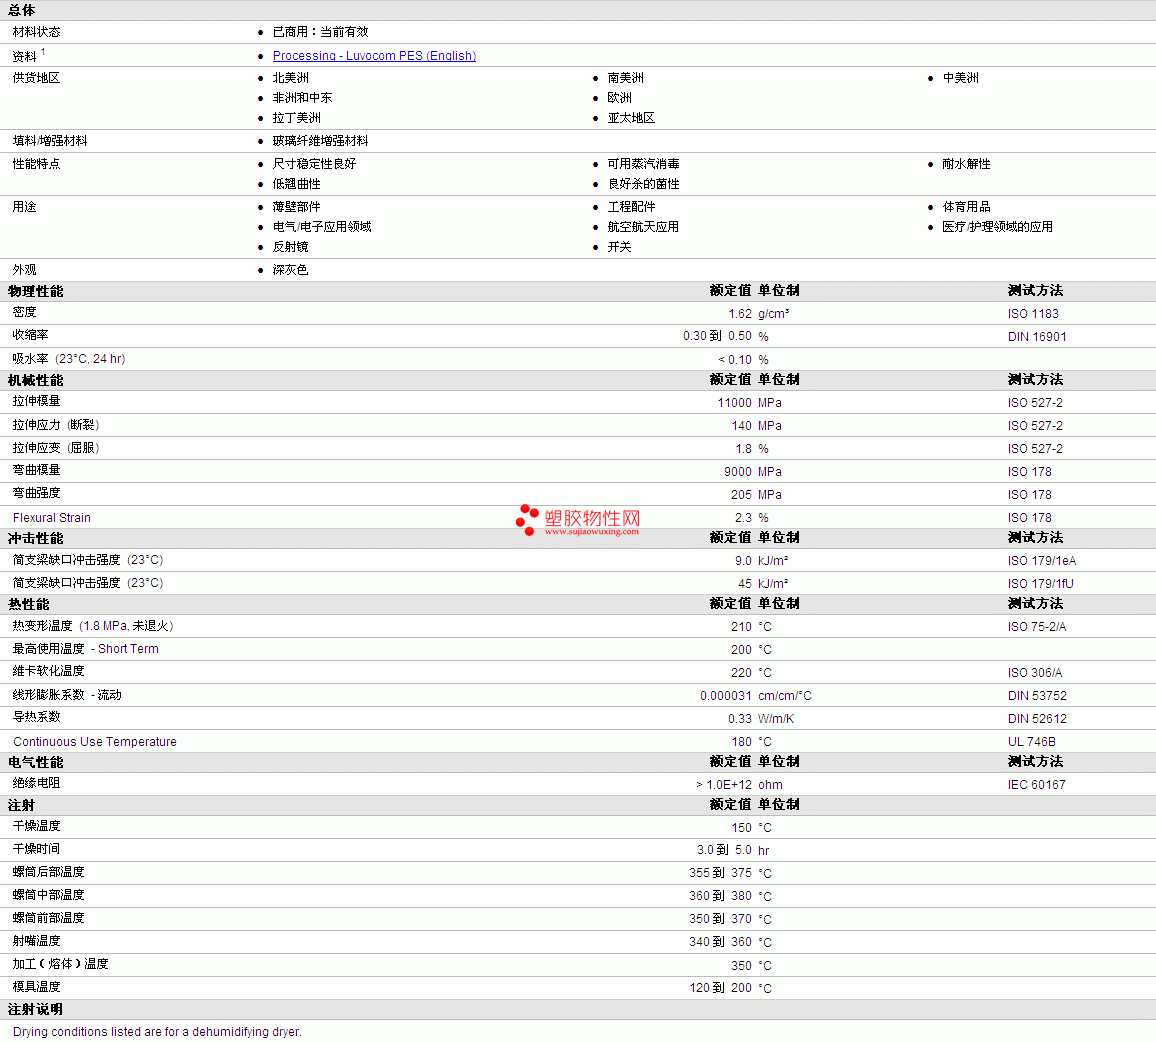
Task: Click the 体育用品 application entry
Action: pyautogui.click(x=966, y=206)
